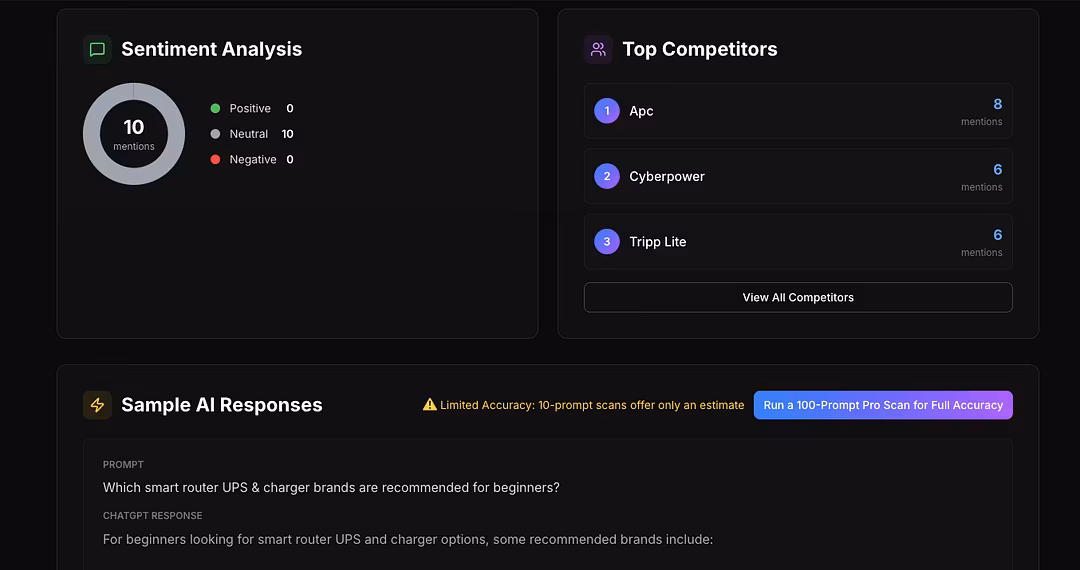Click the Sentiment Analysis chat bubble icon
This screenshot has height=570, width=1080.
click(x=97, y=49)
